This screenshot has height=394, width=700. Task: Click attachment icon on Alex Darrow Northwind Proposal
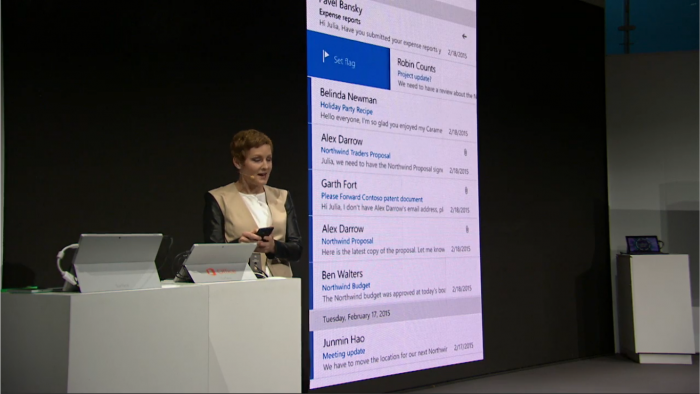(467, 229)
